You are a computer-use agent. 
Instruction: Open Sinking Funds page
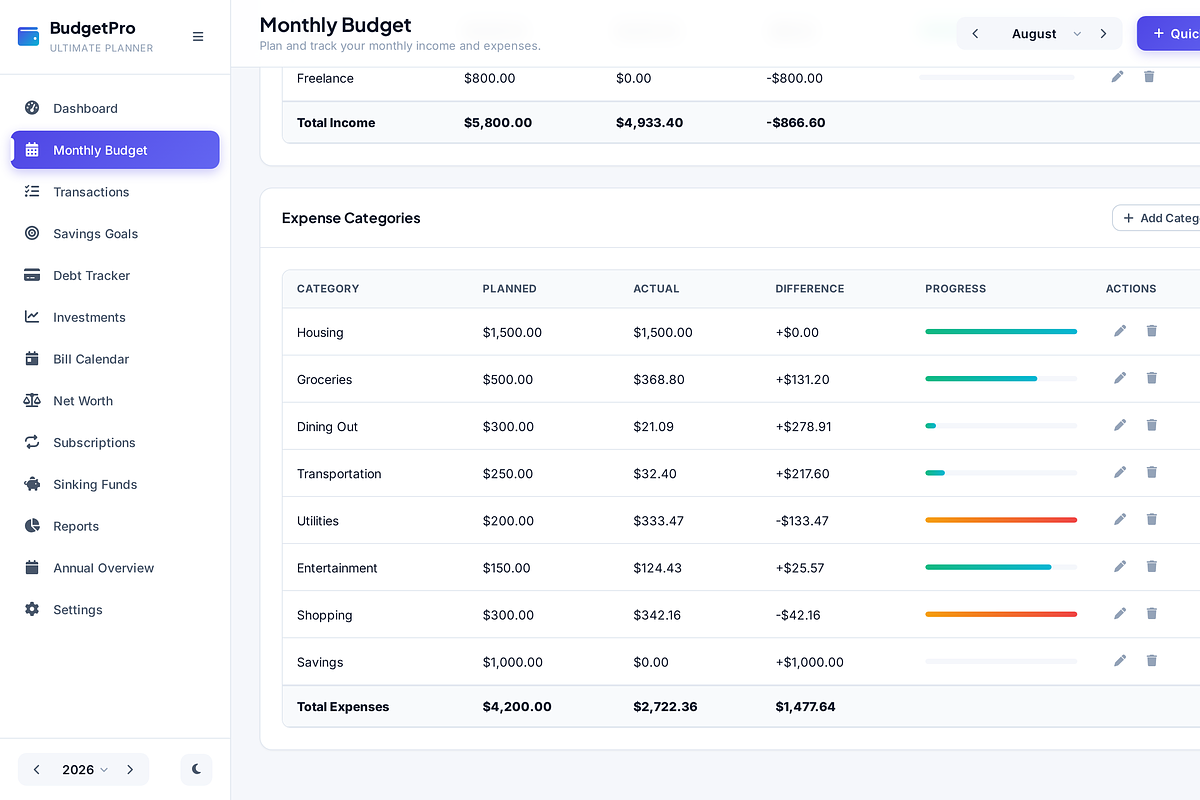[x=115, y=484]
